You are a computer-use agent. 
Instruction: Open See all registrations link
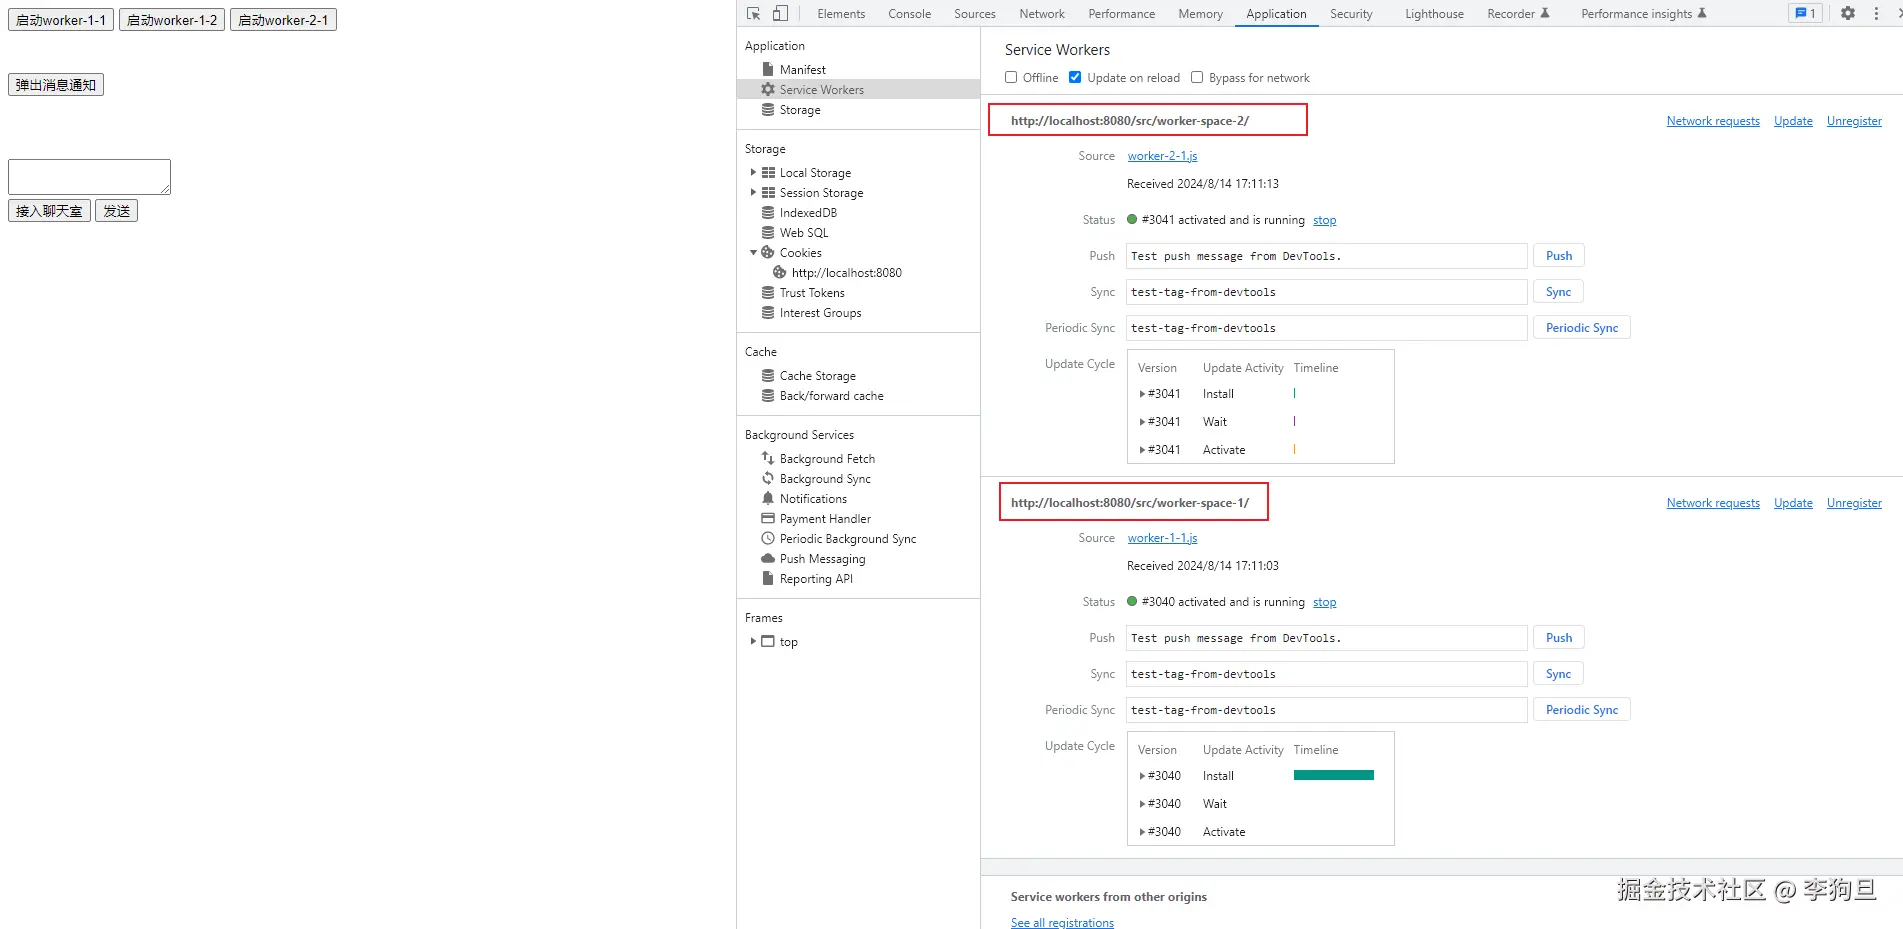click(x=1062, y=922)
